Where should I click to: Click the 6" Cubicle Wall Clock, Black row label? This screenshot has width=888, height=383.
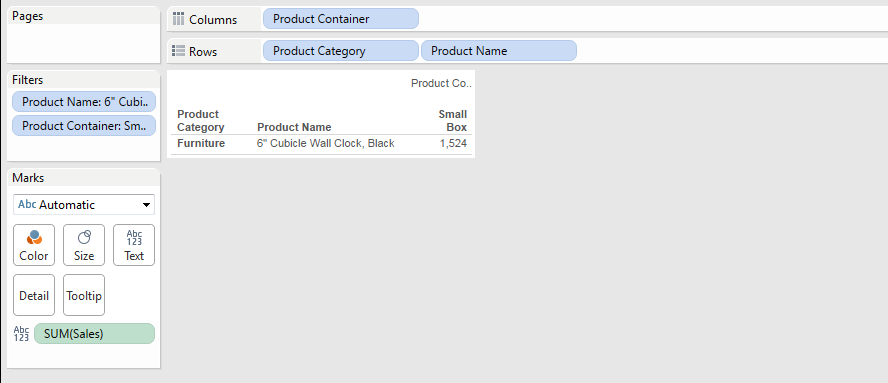[326, 143]
